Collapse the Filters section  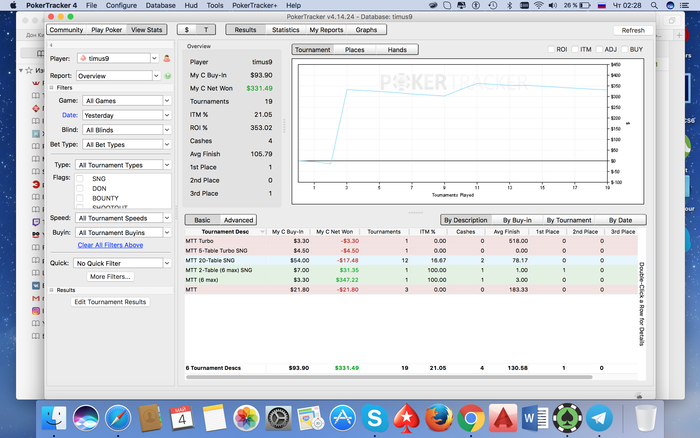[51, 88]
